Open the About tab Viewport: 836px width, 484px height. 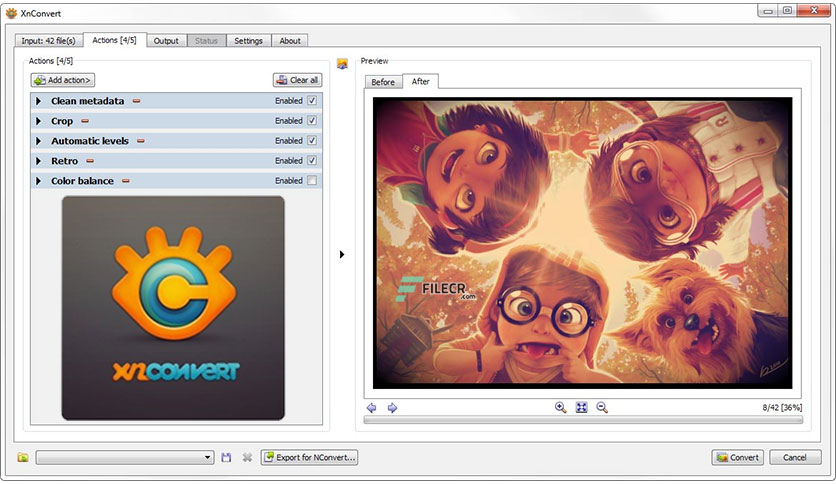290,41
